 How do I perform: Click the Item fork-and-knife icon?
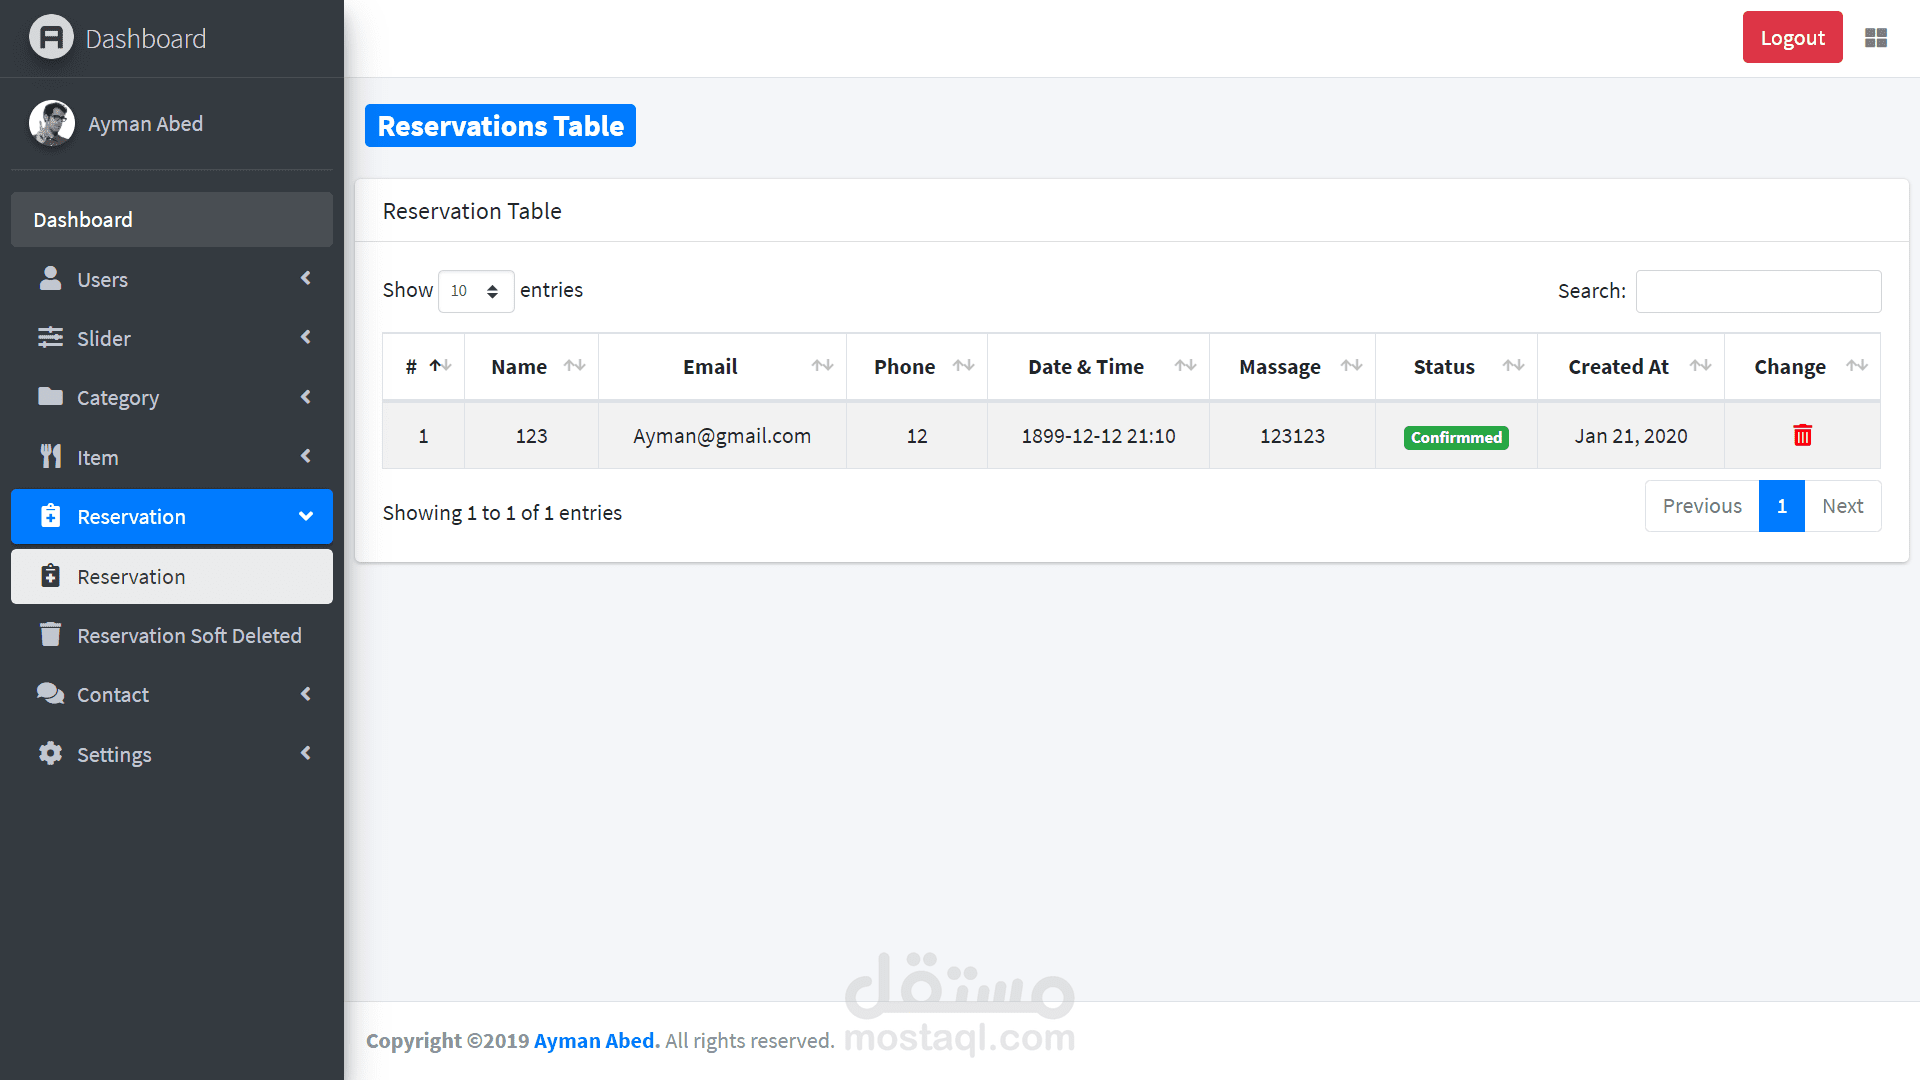point(50,457)
